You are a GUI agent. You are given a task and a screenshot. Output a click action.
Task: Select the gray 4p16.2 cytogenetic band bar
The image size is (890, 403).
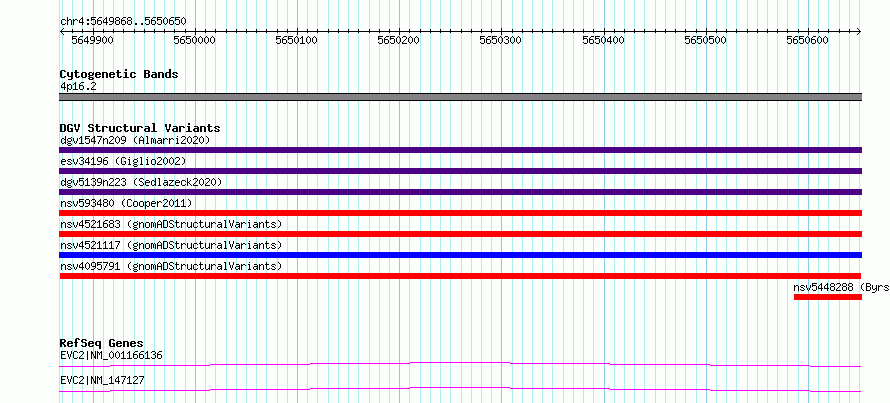tap(460, 97)
